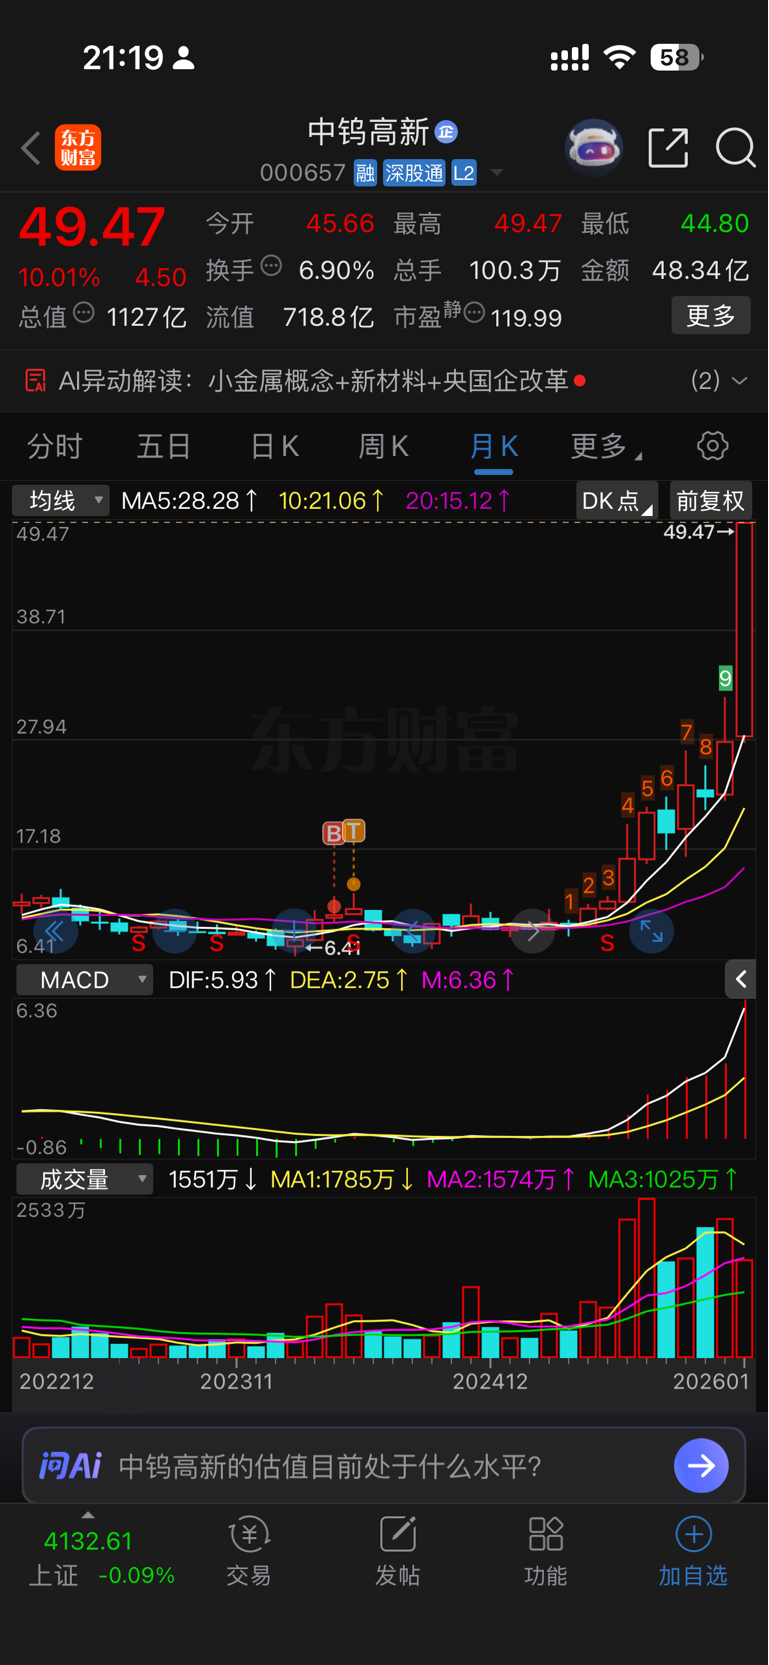
Task: Tap the info icon beside 总值
Action: point(84,313)
